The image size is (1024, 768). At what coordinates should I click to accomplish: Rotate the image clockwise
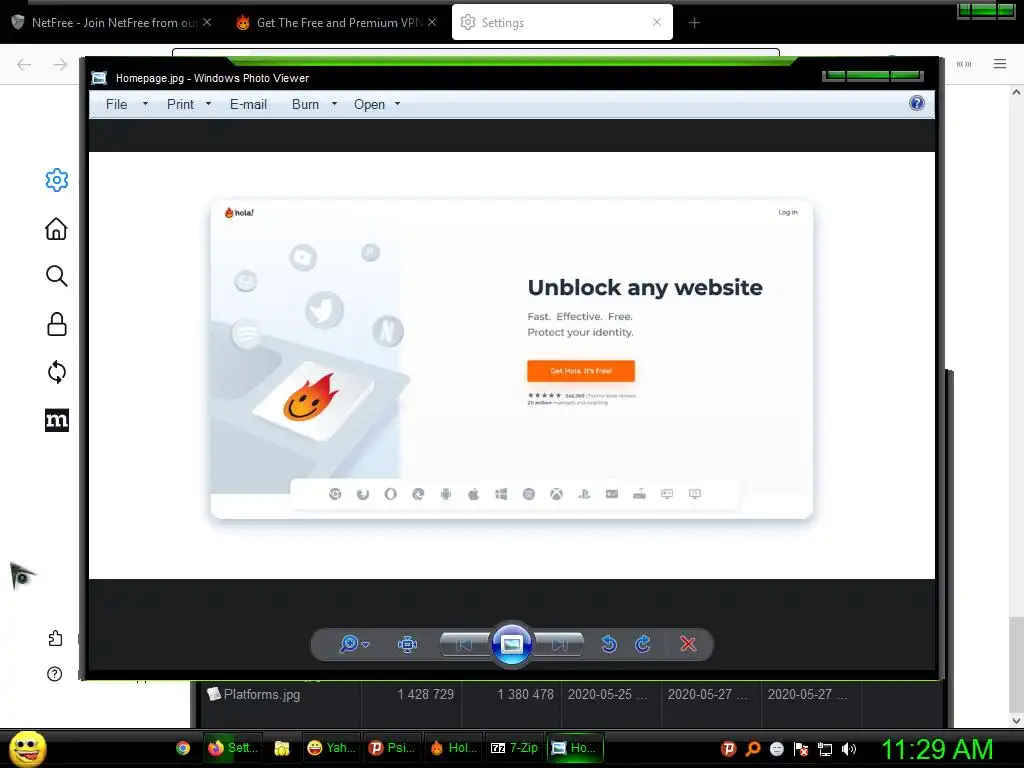[x=643, y=644]
